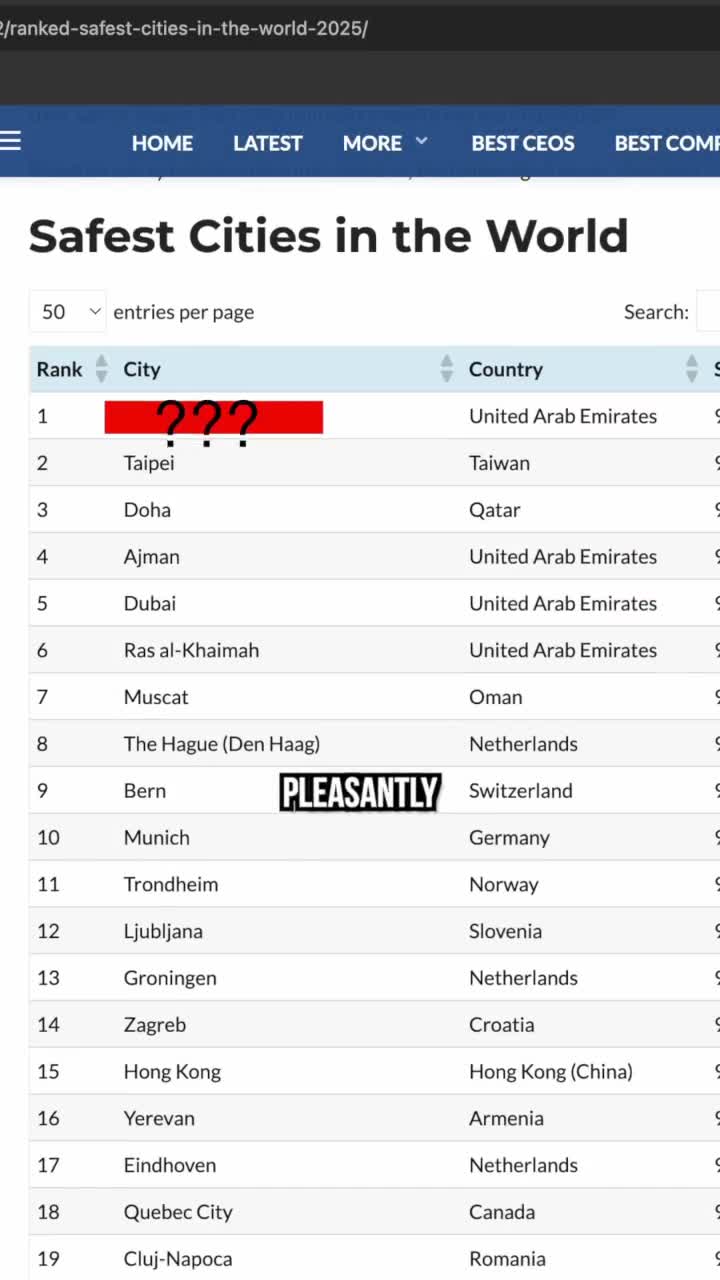This screenshot has width=720, height=1280.
Task: Select the Hong Kong row
Action: tap(375, 1072)
